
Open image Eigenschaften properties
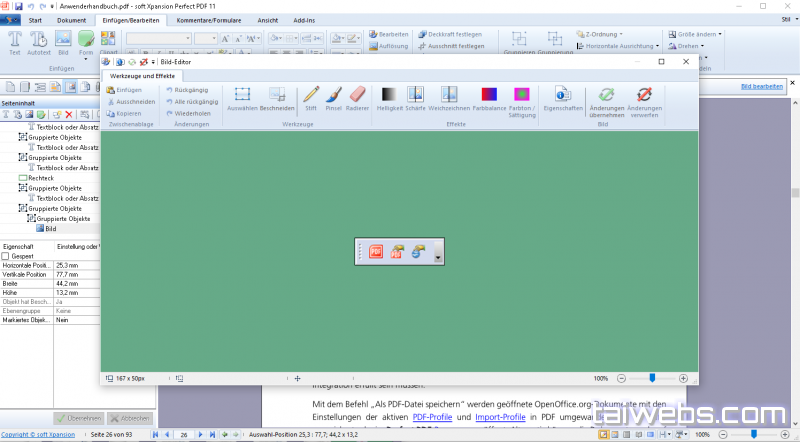[561, 98]
